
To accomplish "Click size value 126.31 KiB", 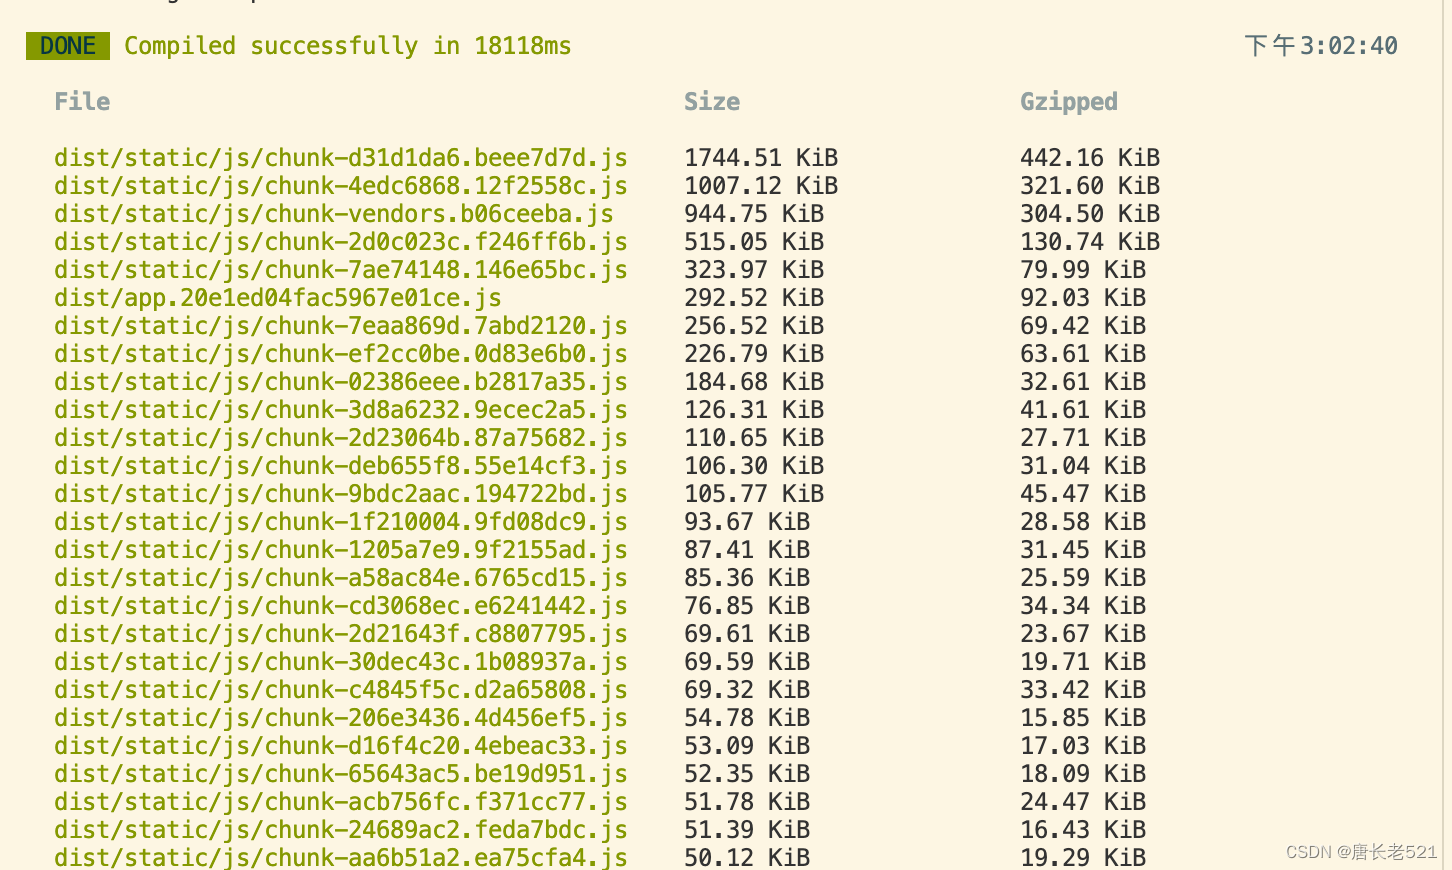I will (754, 410).
